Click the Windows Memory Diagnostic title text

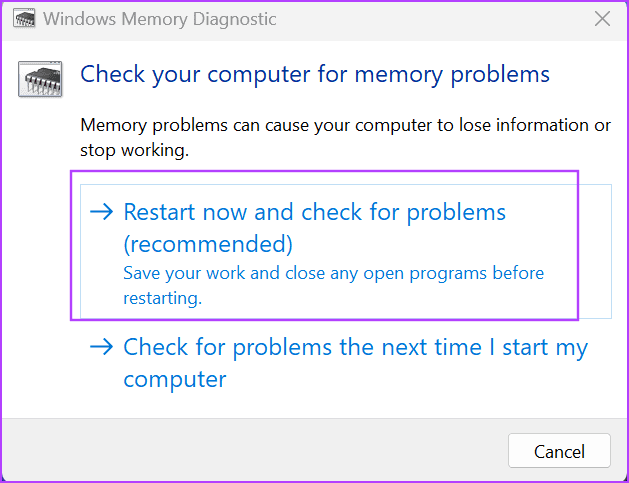click(x=160, y=19)
